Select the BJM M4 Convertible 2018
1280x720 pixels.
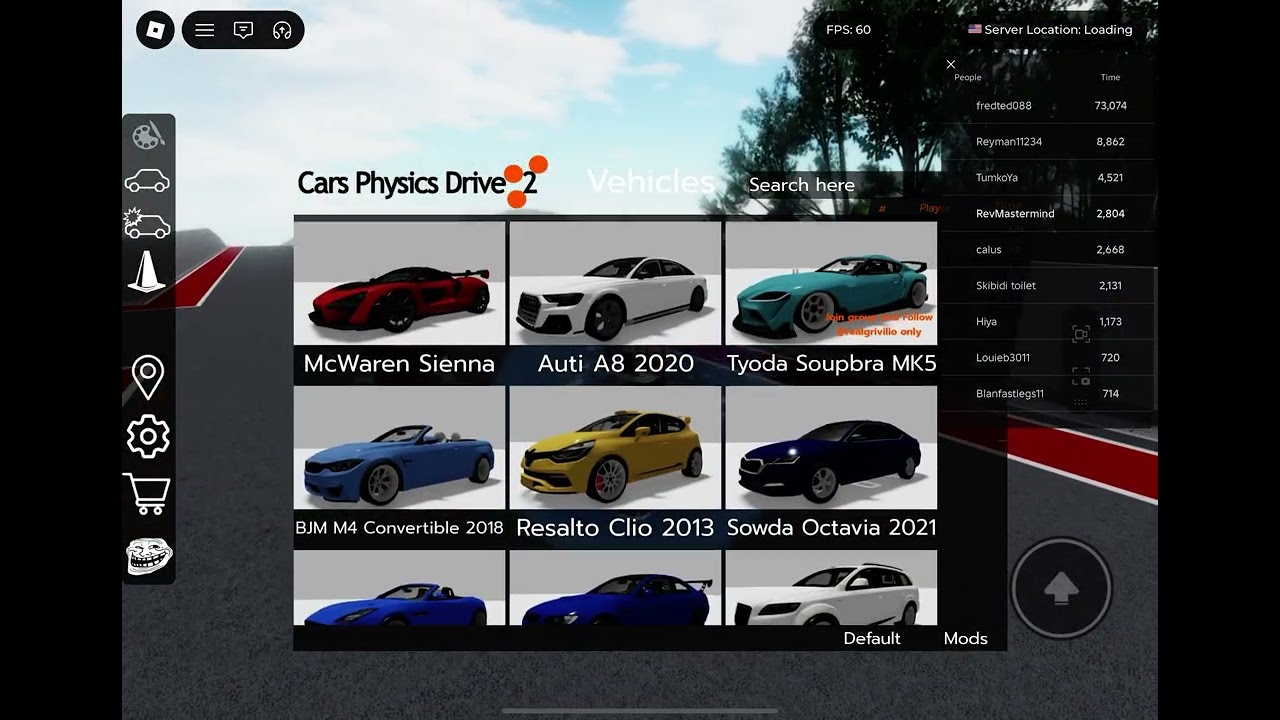tap(399, 466)
